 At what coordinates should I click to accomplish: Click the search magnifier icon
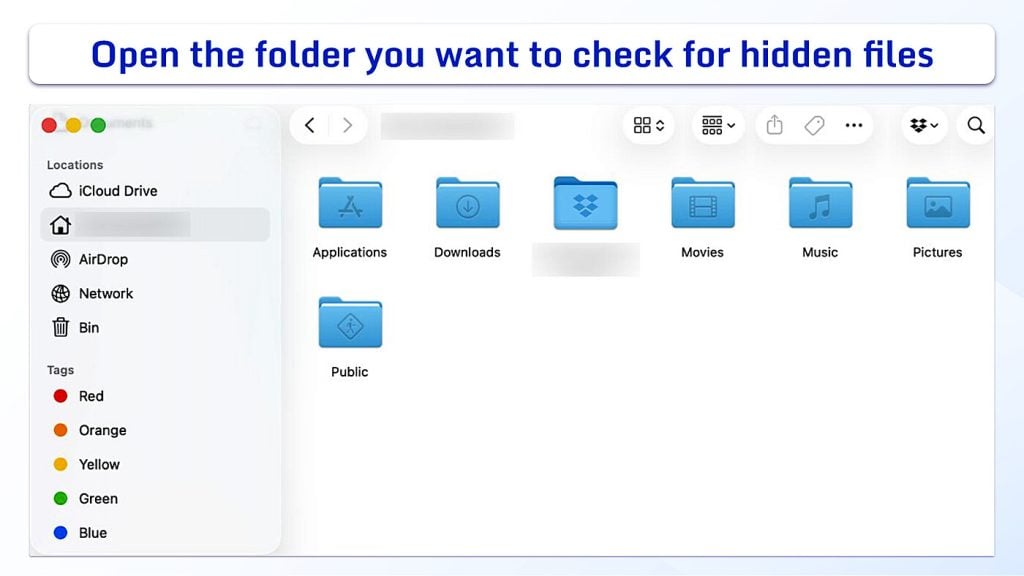click(976, 125)
